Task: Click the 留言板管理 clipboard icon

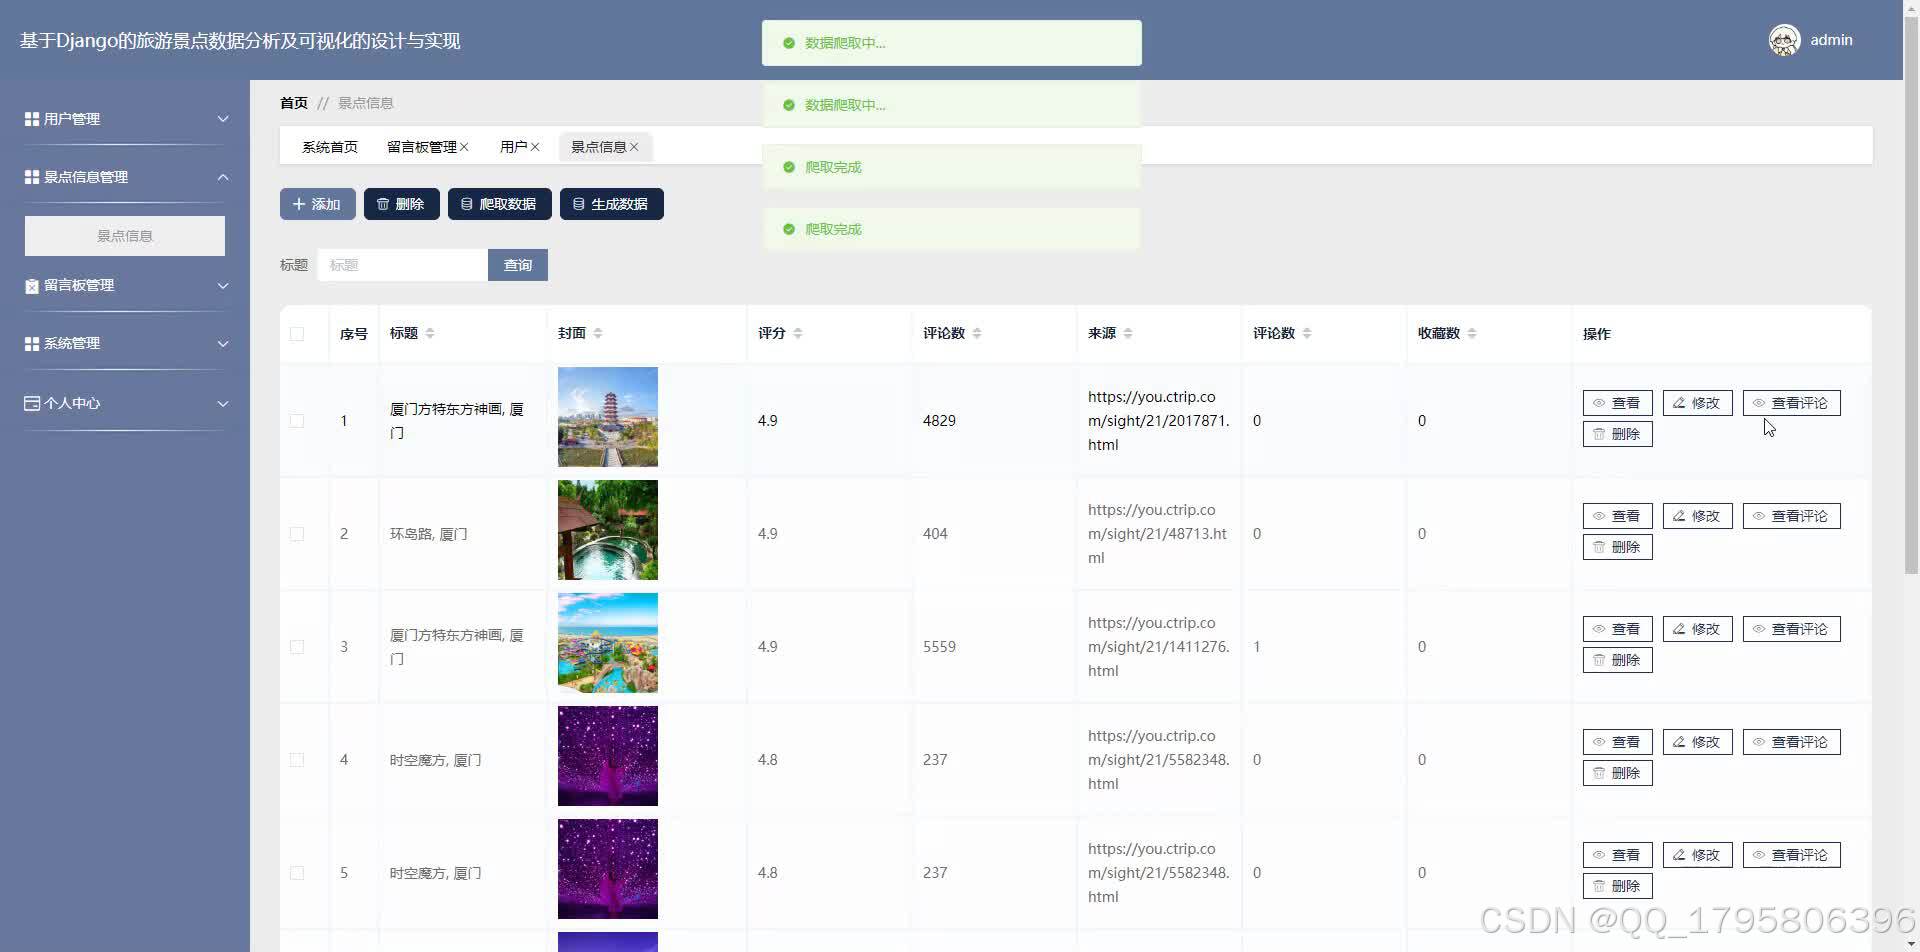Action: click(x=32, y=286)
